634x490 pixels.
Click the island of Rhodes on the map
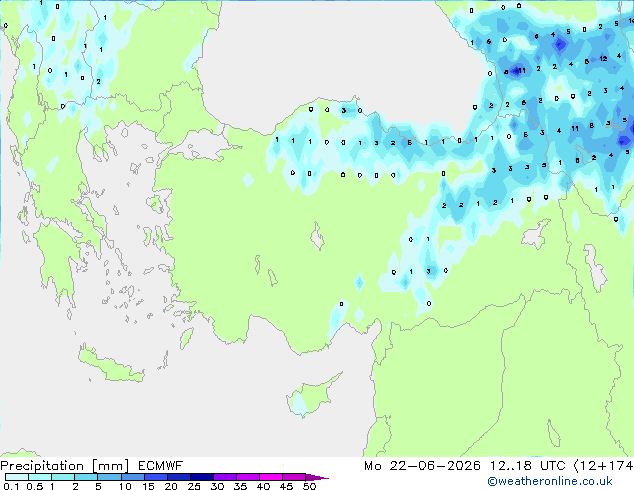(186, 338)
